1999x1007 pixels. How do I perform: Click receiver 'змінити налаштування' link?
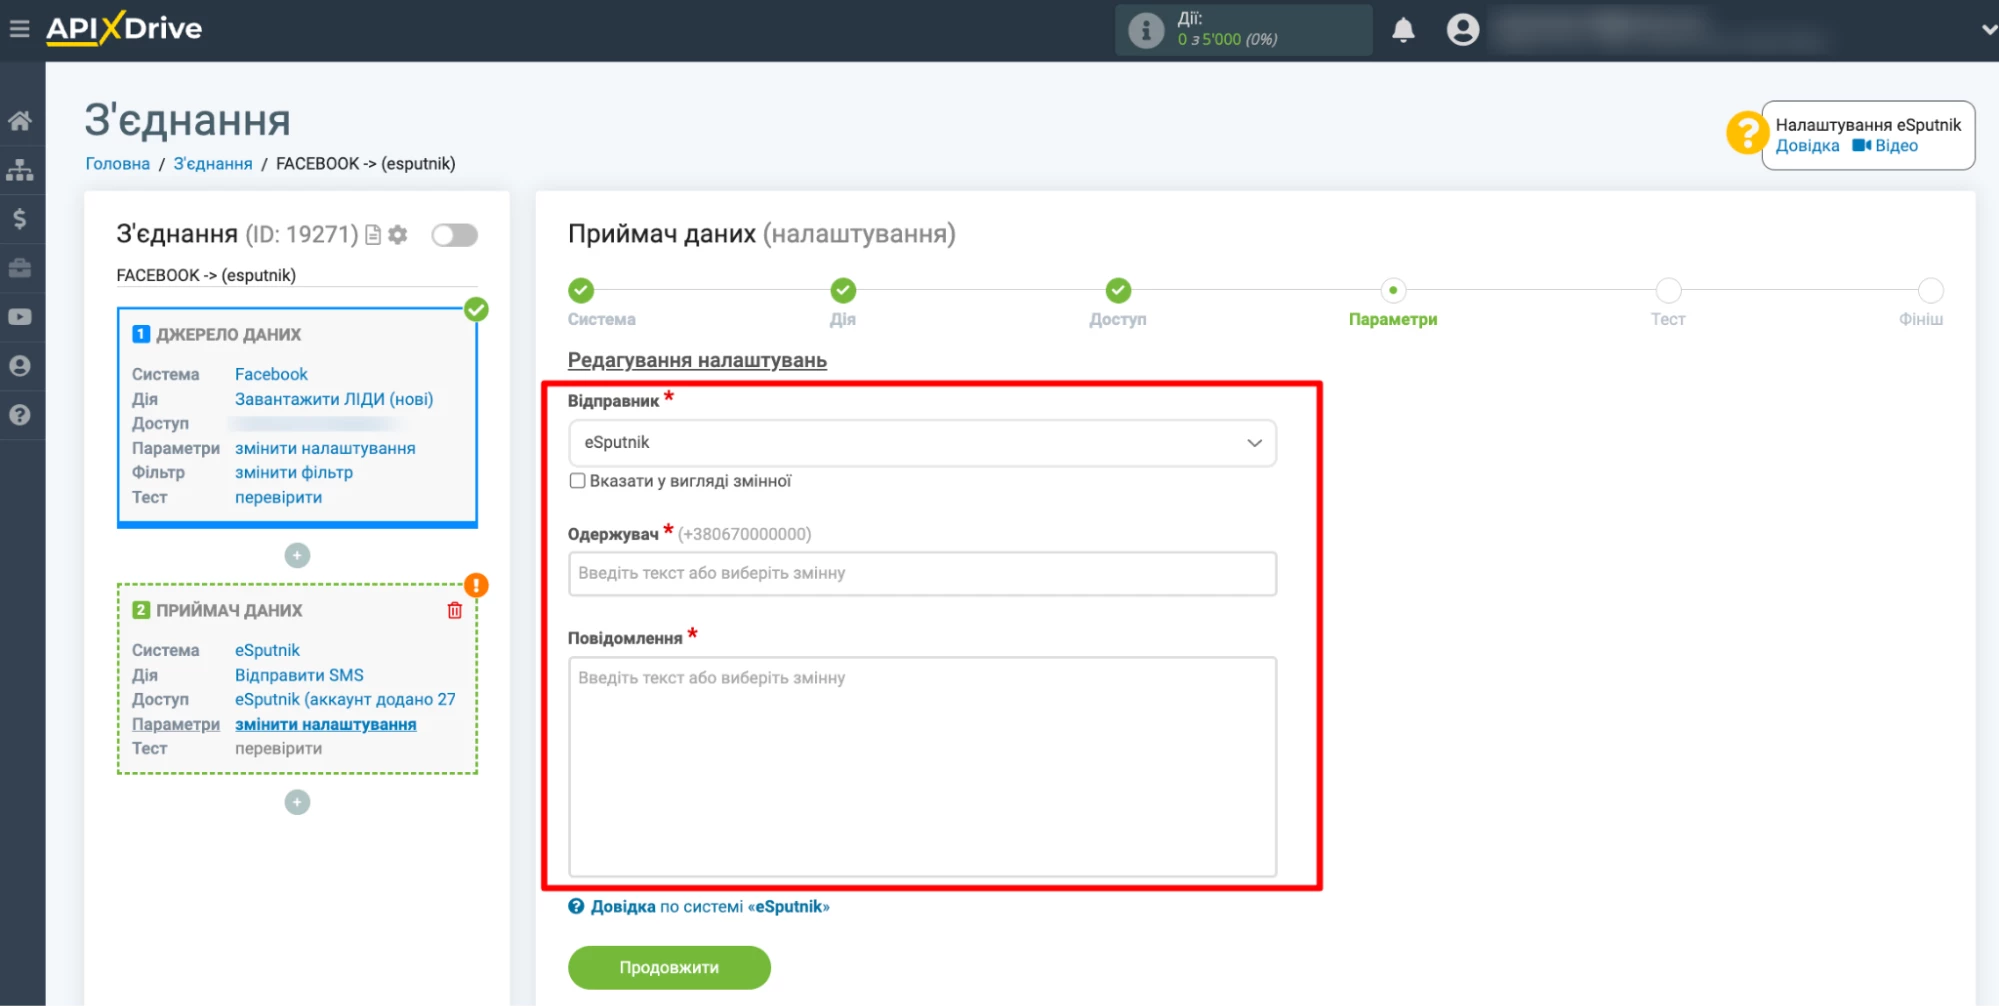tap(326, 724)
